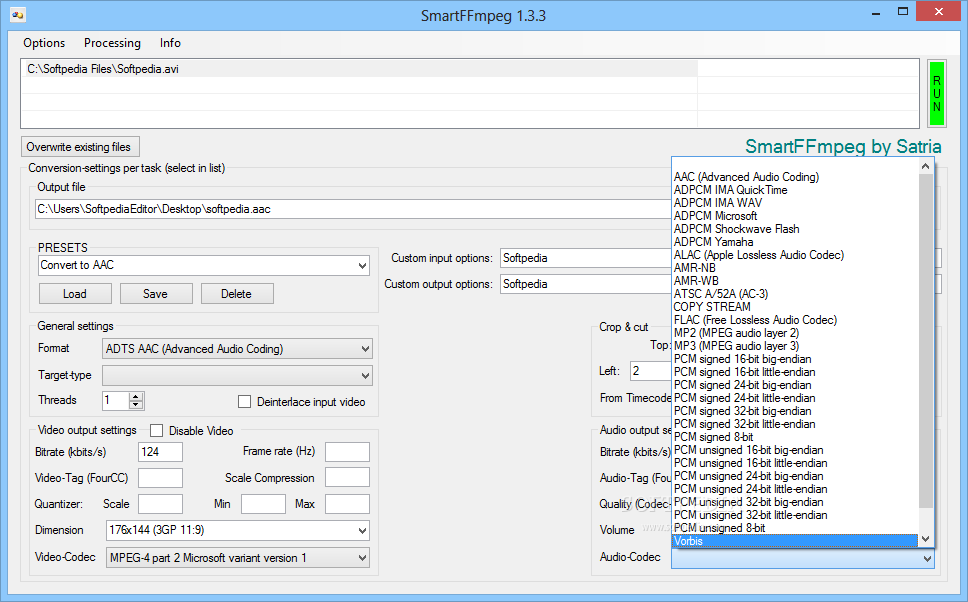This screenshot has height=602, width=968.
Task: Toggle the Disable Video checkbox
Action: click(x=157, y=430)
